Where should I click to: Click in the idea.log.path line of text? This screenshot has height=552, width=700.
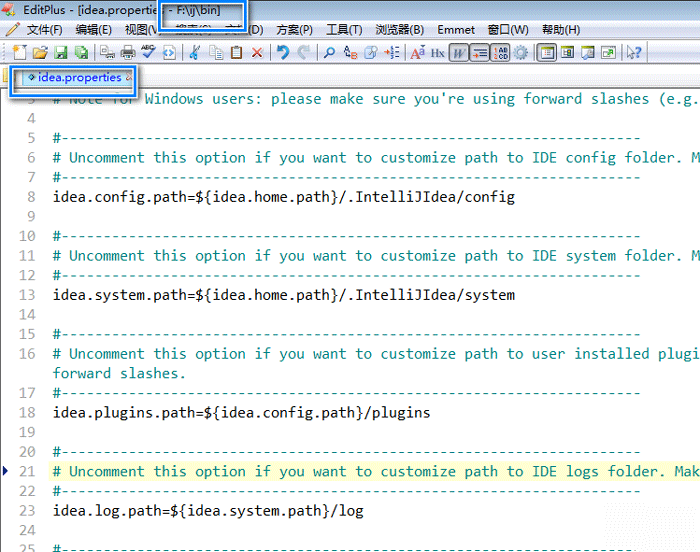(208, 511)
